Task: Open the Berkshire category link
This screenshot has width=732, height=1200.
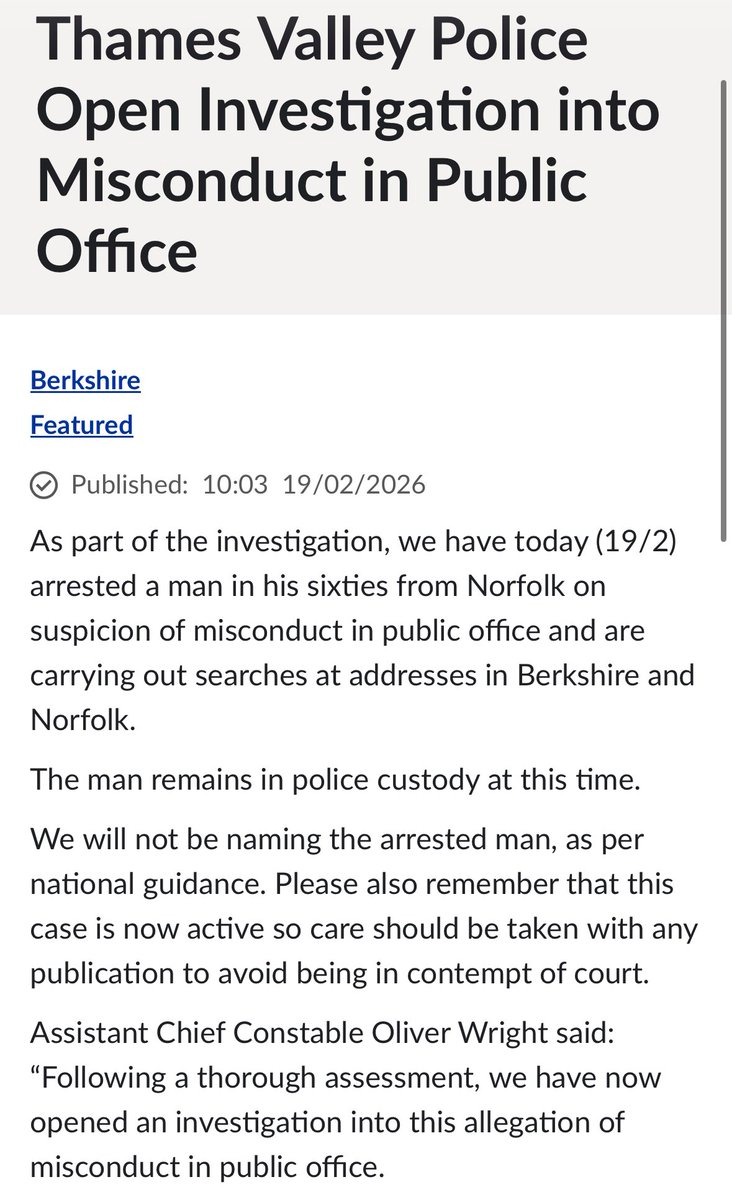Action: pyautogui.click(x=85, y=380)
